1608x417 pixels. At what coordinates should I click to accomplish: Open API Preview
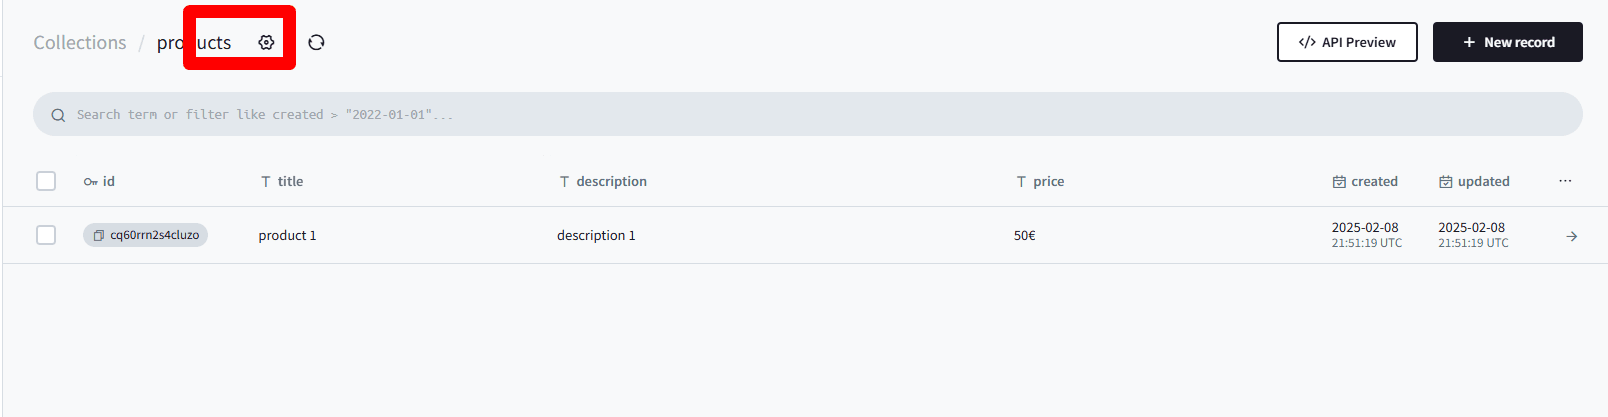1347,42
